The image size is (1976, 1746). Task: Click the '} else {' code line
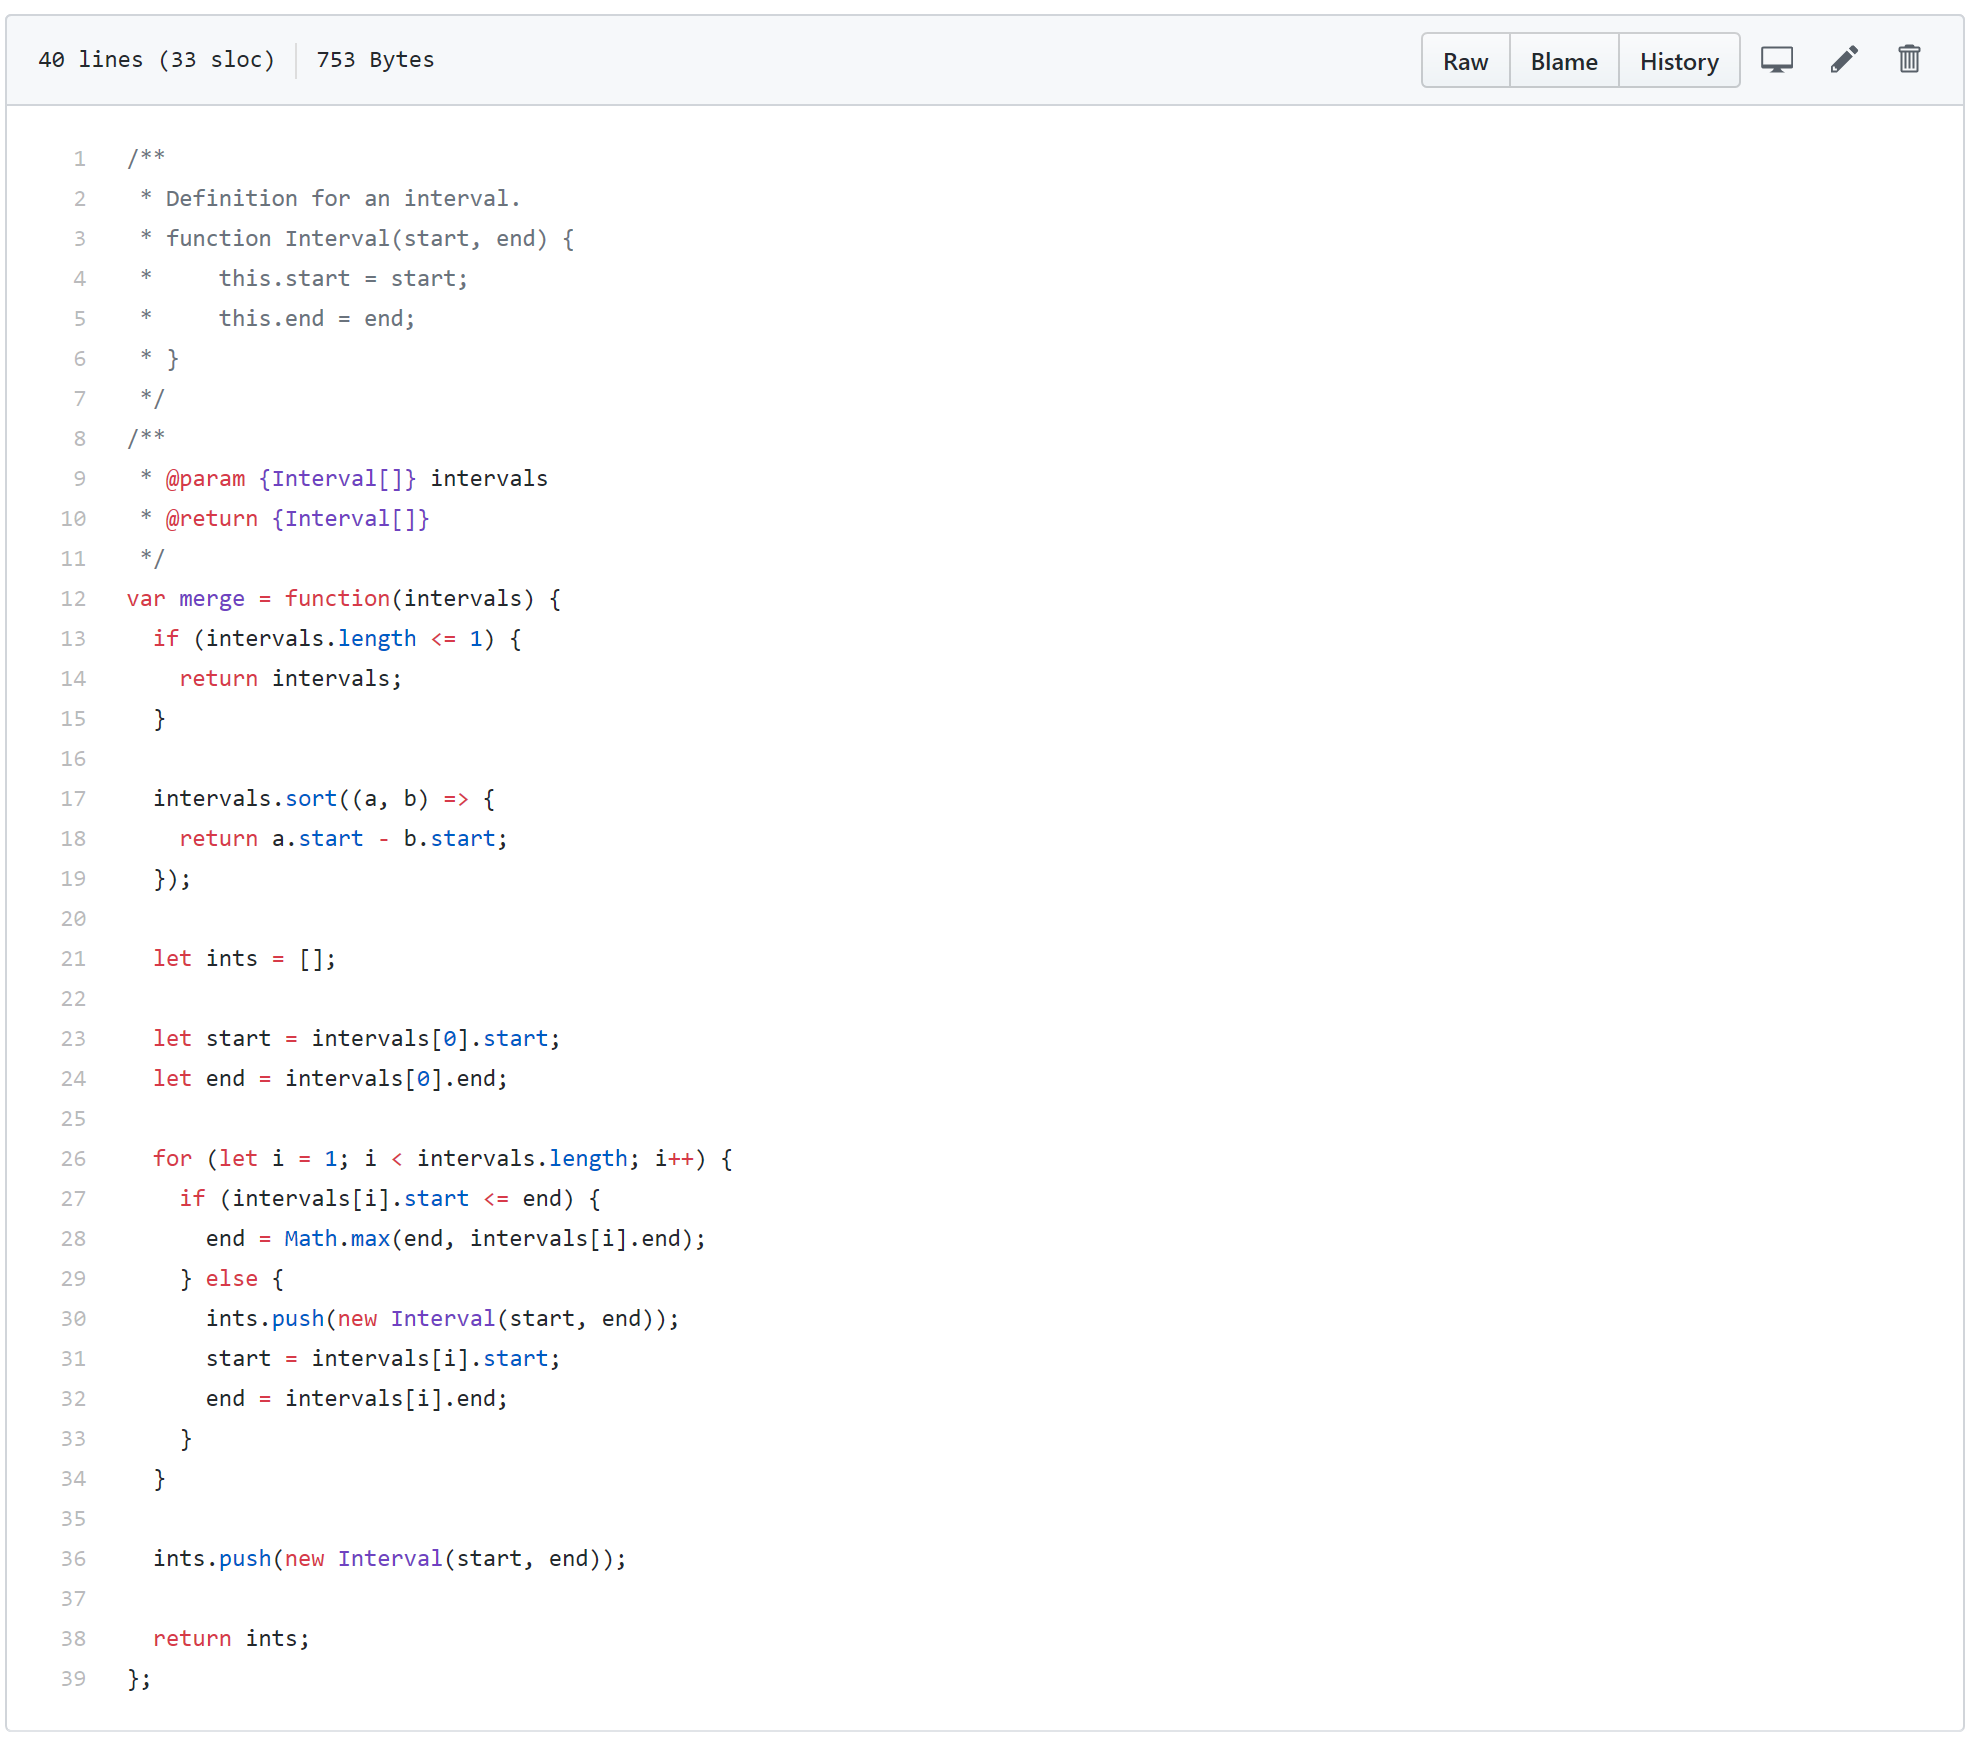tap(231, 1278)
